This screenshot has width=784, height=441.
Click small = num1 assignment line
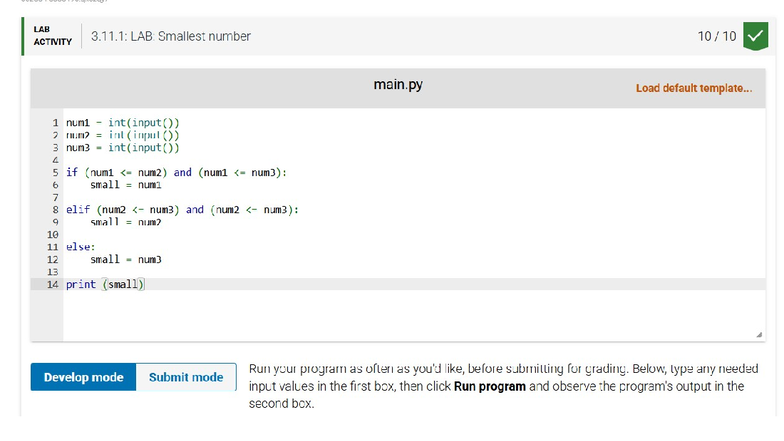click(126, 185)
